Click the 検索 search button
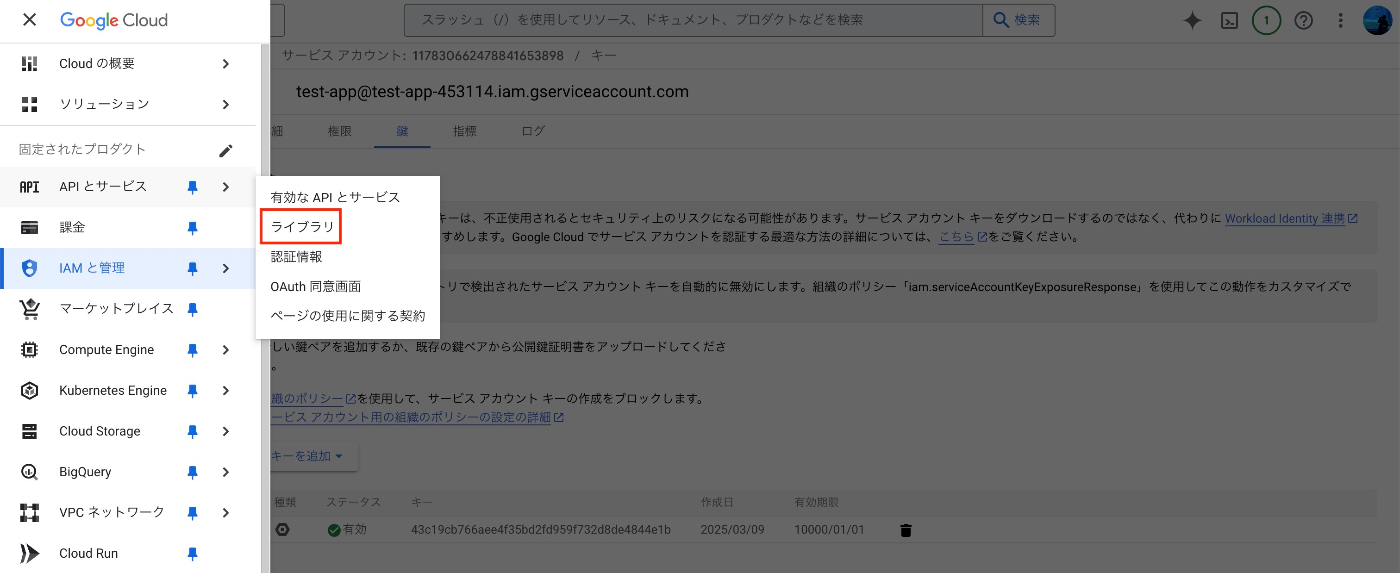1400x573 pixels. pos(1018,20)
